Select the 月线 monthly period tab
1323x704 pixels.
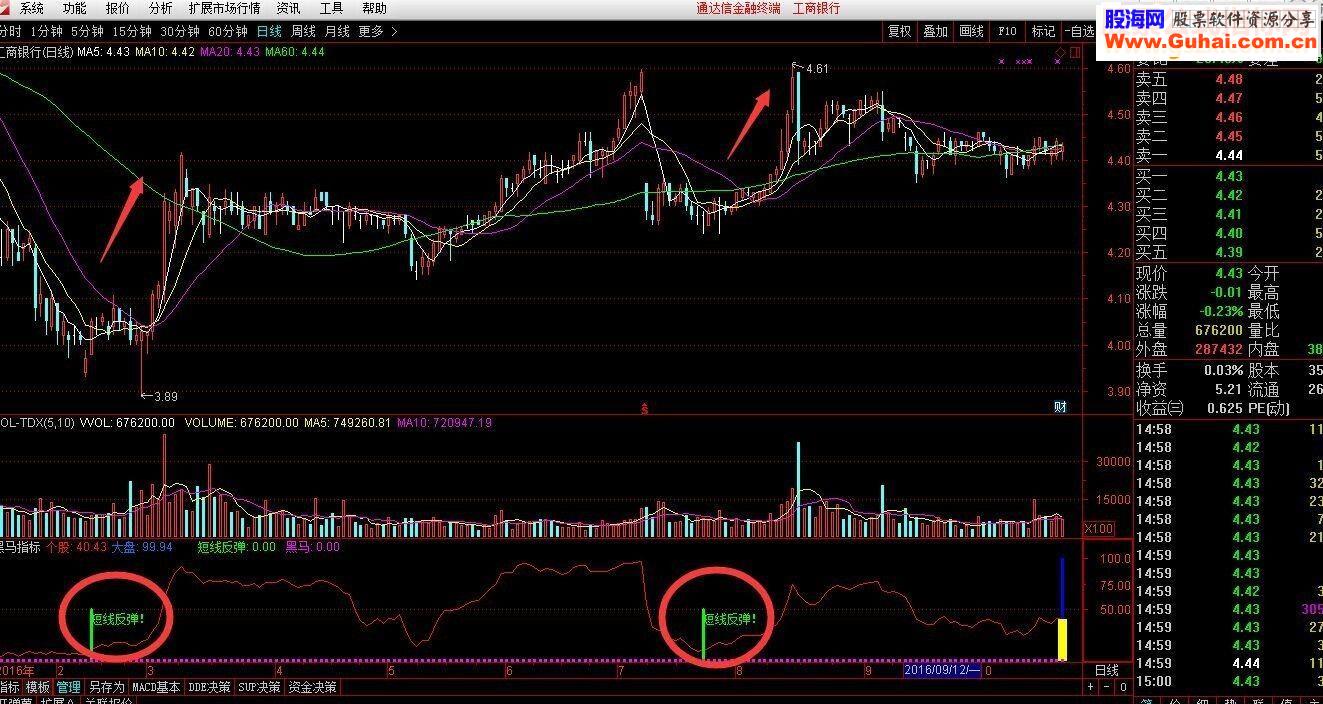[x=337, y=31]
